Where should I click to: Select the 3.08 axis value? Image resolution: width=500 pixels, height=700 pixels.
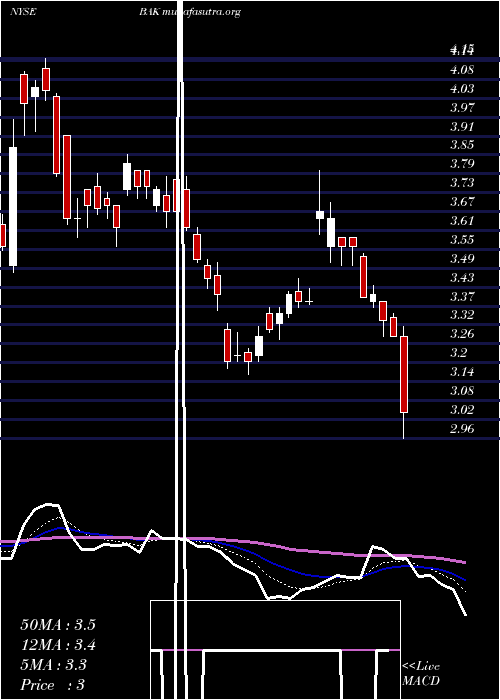[x=462, y=391]
